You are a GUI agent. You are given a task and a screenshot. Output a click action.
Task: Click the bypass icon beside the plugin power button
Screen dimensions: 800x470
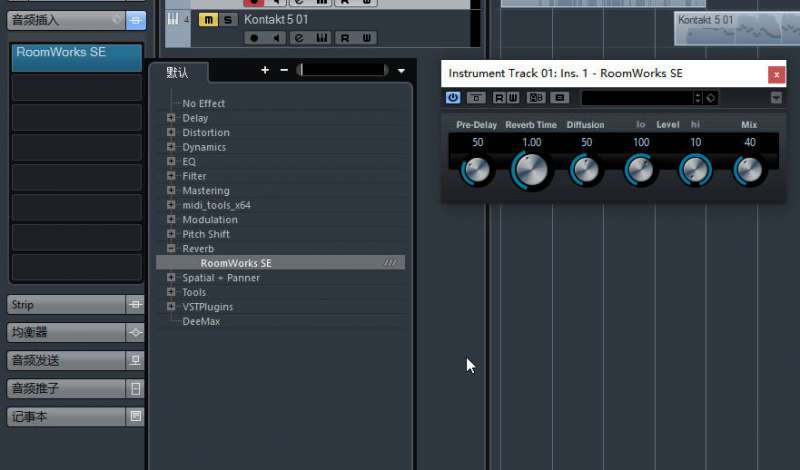[x=476, y=97]
